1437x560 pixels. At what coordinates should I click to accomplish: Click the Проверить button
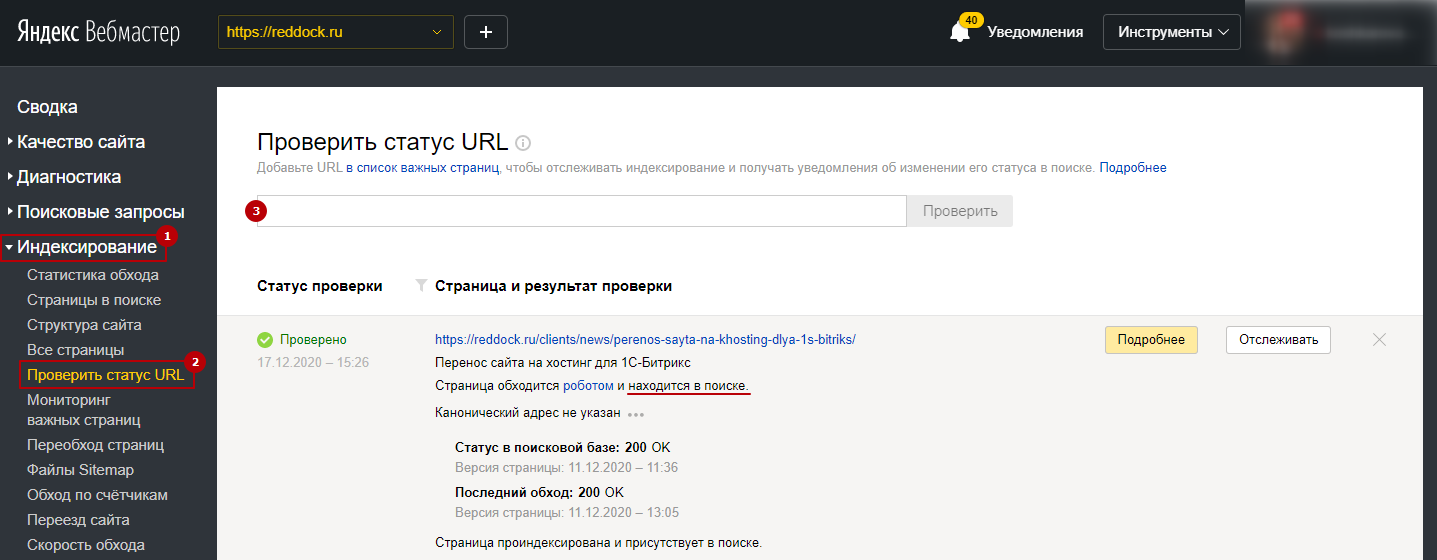(x=960, y=211)
